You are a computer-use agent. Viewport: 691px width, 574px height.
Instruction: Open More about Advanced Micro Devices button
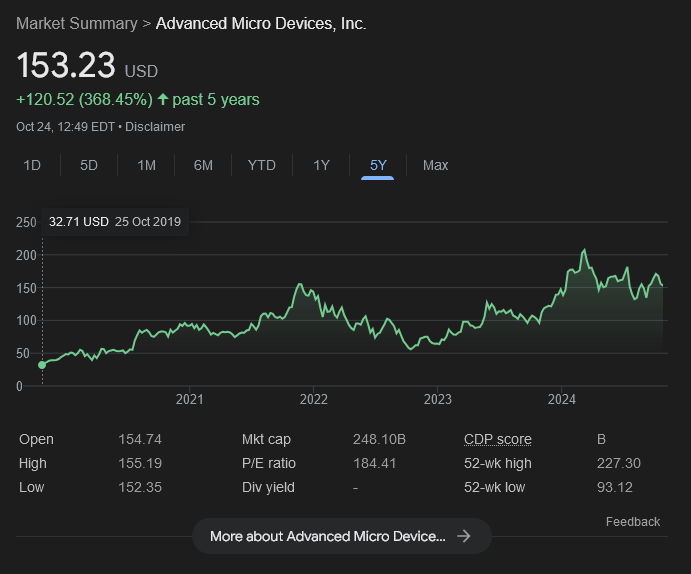[342, 536]
